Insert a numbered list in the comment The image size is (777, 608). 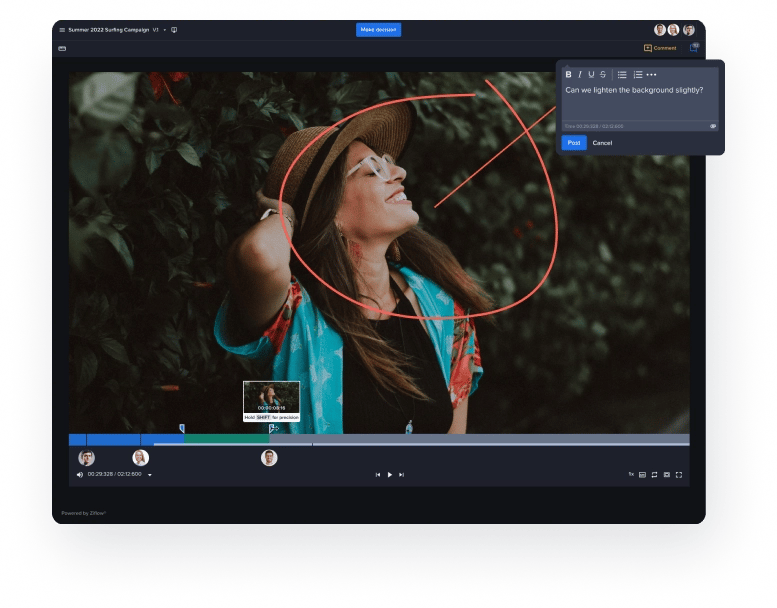[x=637, y=74]
